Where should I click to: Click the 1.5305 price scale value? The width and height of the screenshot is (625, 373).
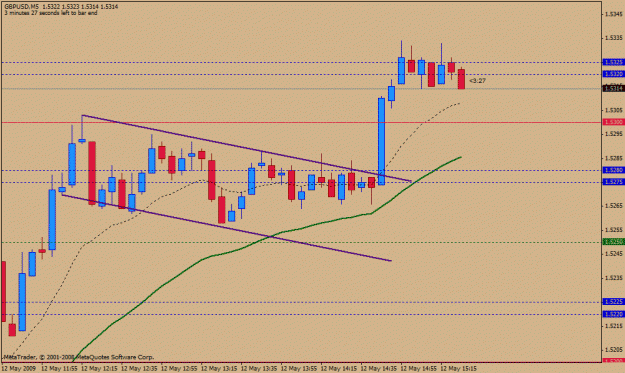[613, 110]
